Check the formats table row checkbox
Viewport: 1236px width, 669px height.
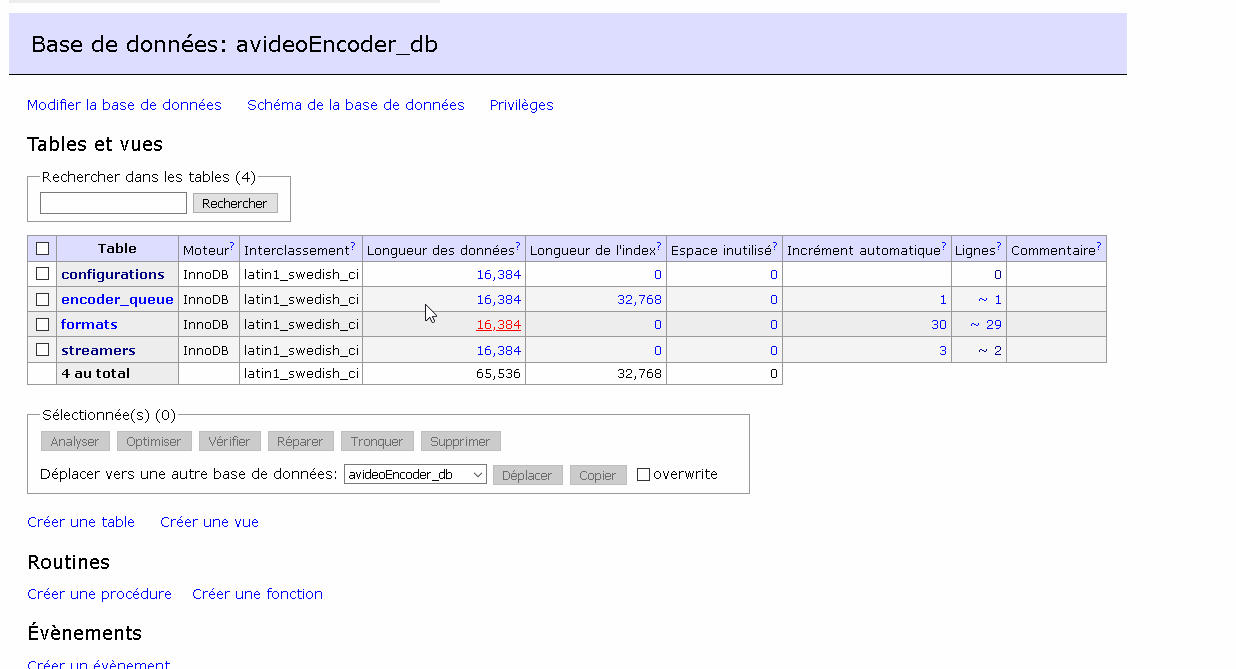[41, 323]
